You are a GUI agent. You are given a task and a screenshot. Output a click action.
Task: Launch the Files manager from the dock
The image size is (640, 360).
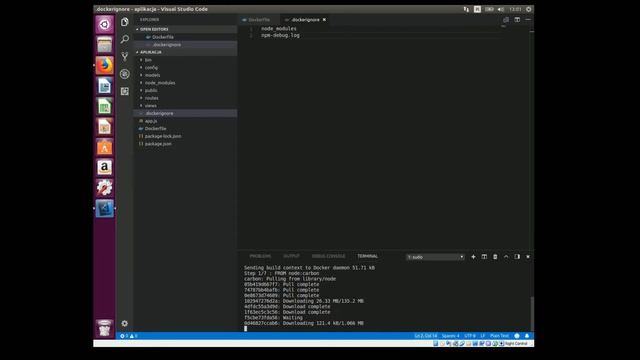[x=104, y=45]
